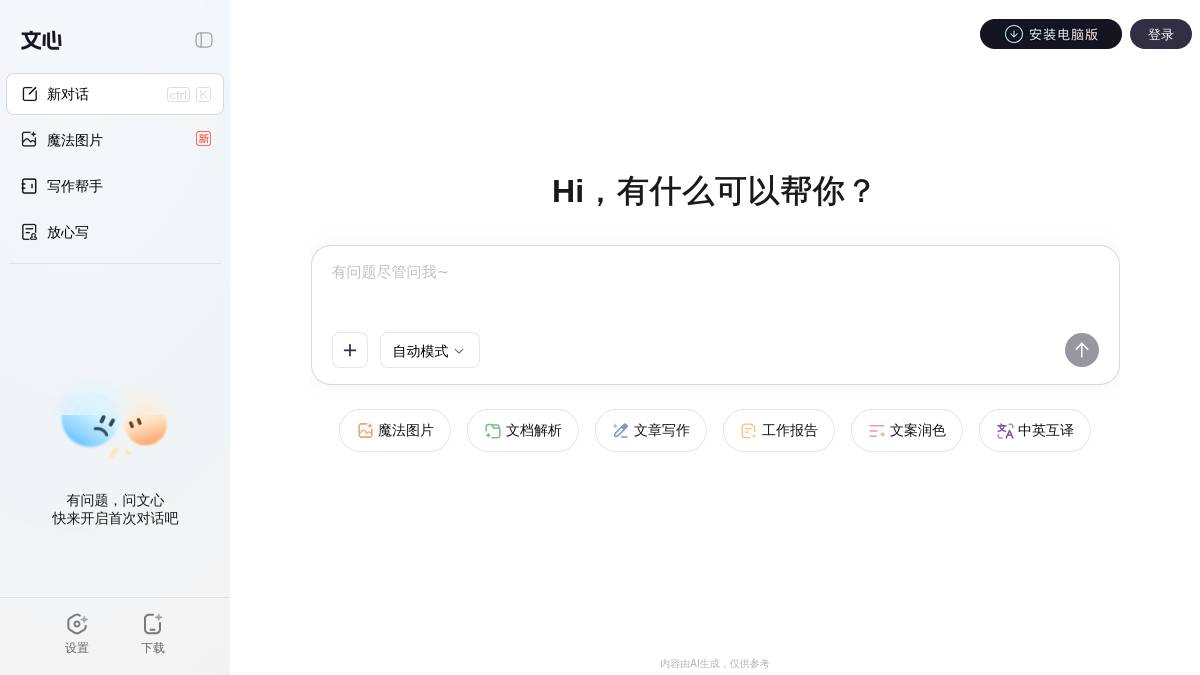Select the 新对话 icon in the sidebar
Screen dimensions: 1200x675
coord(30,94)
